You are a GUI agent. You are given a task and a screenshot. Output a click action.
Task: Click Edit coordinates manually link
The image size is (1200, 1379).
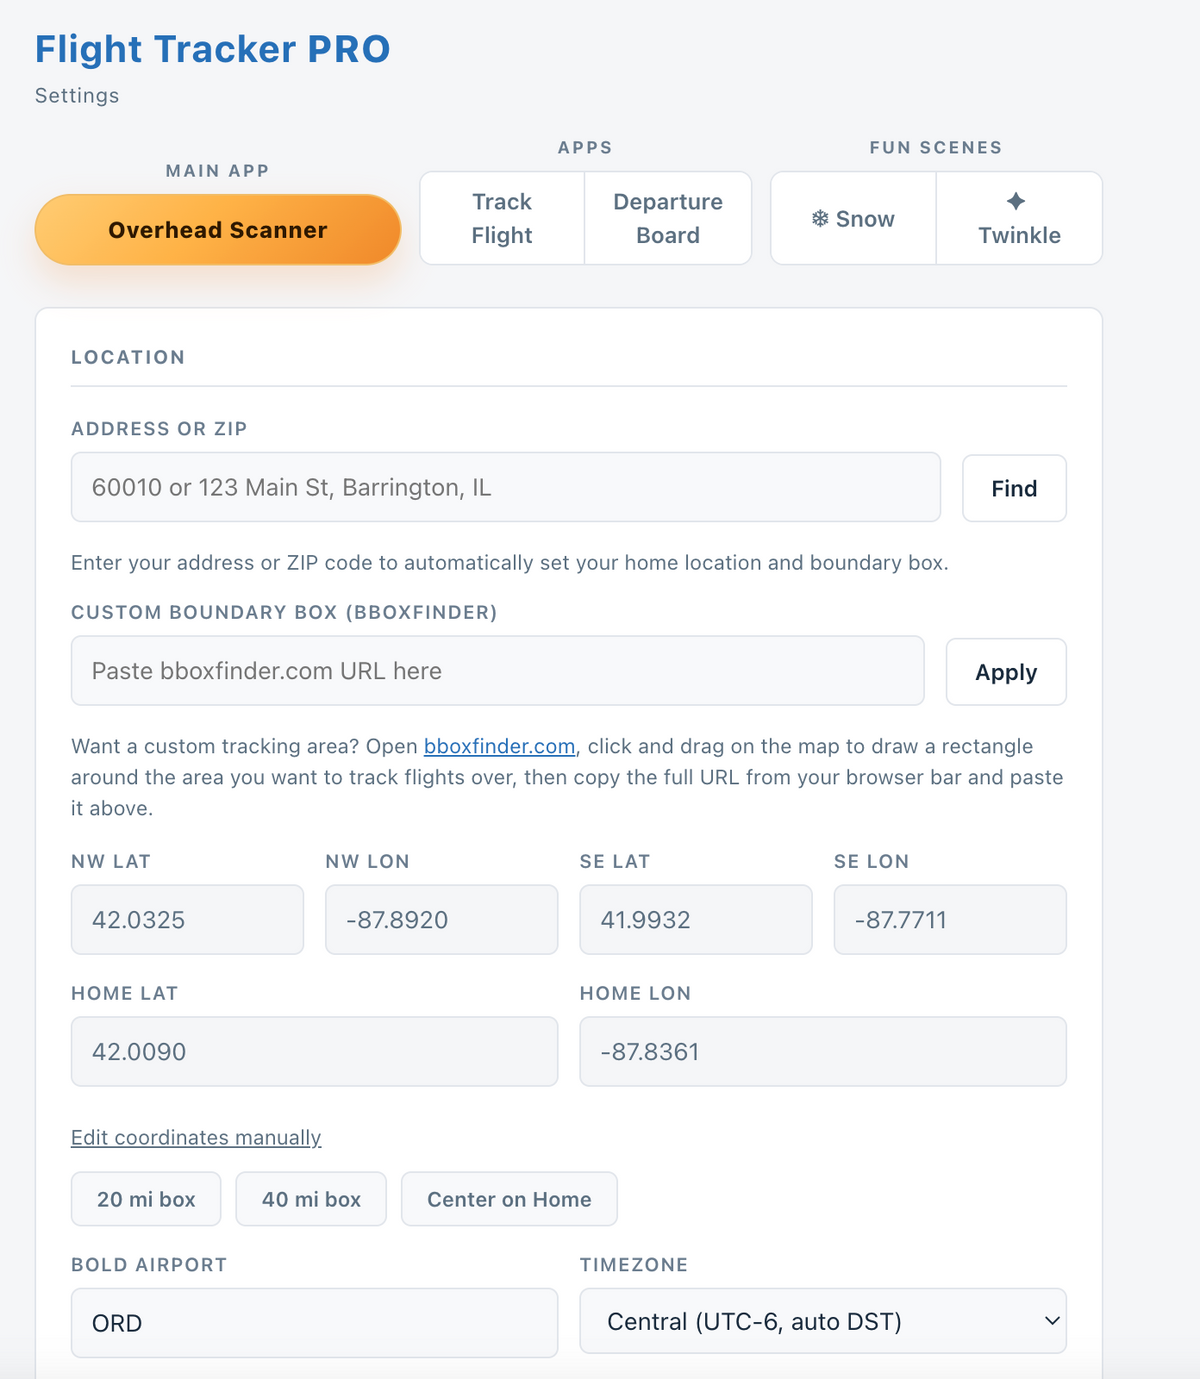pos(196,1138)
